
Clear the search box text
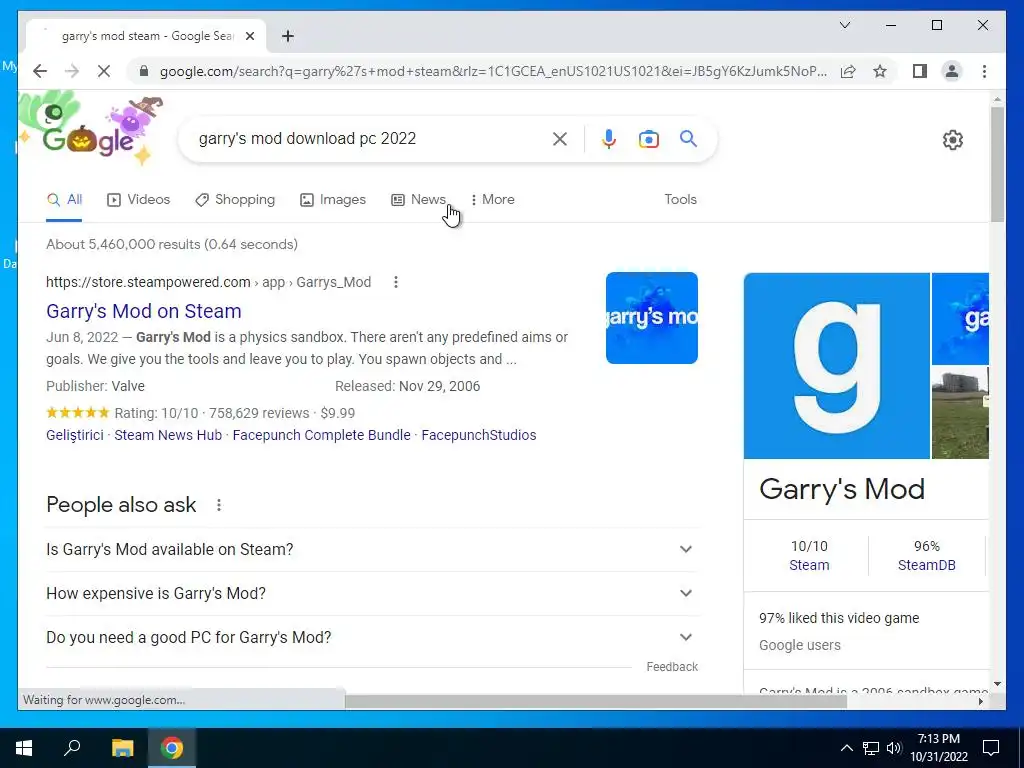pyautogui.click(x=560, y=138)
